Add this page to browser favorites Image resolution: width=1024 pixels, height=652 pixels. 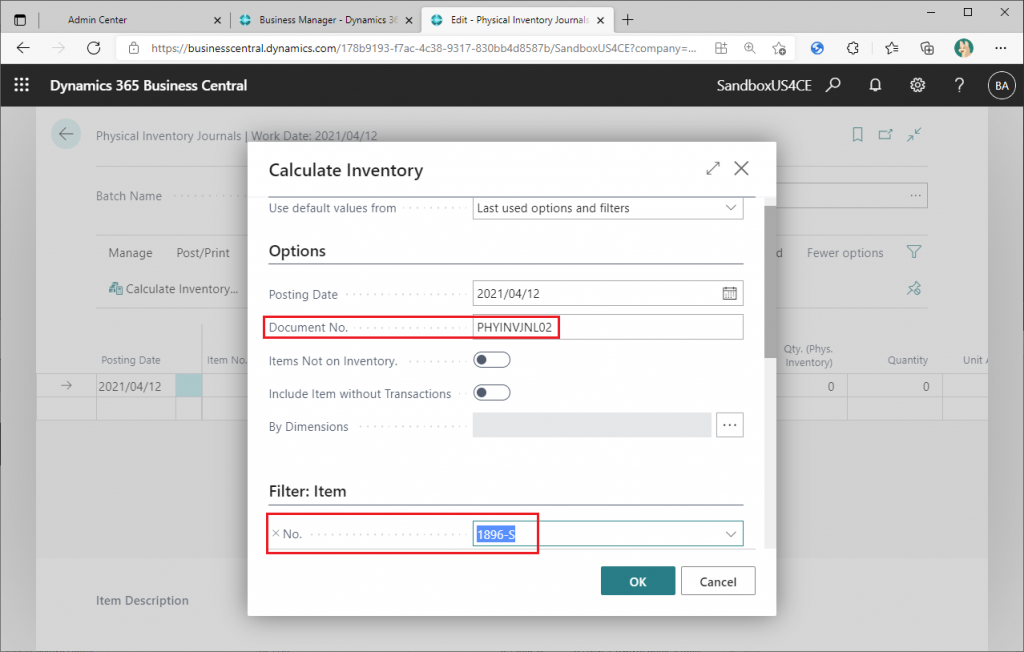(x=778, y=48)
